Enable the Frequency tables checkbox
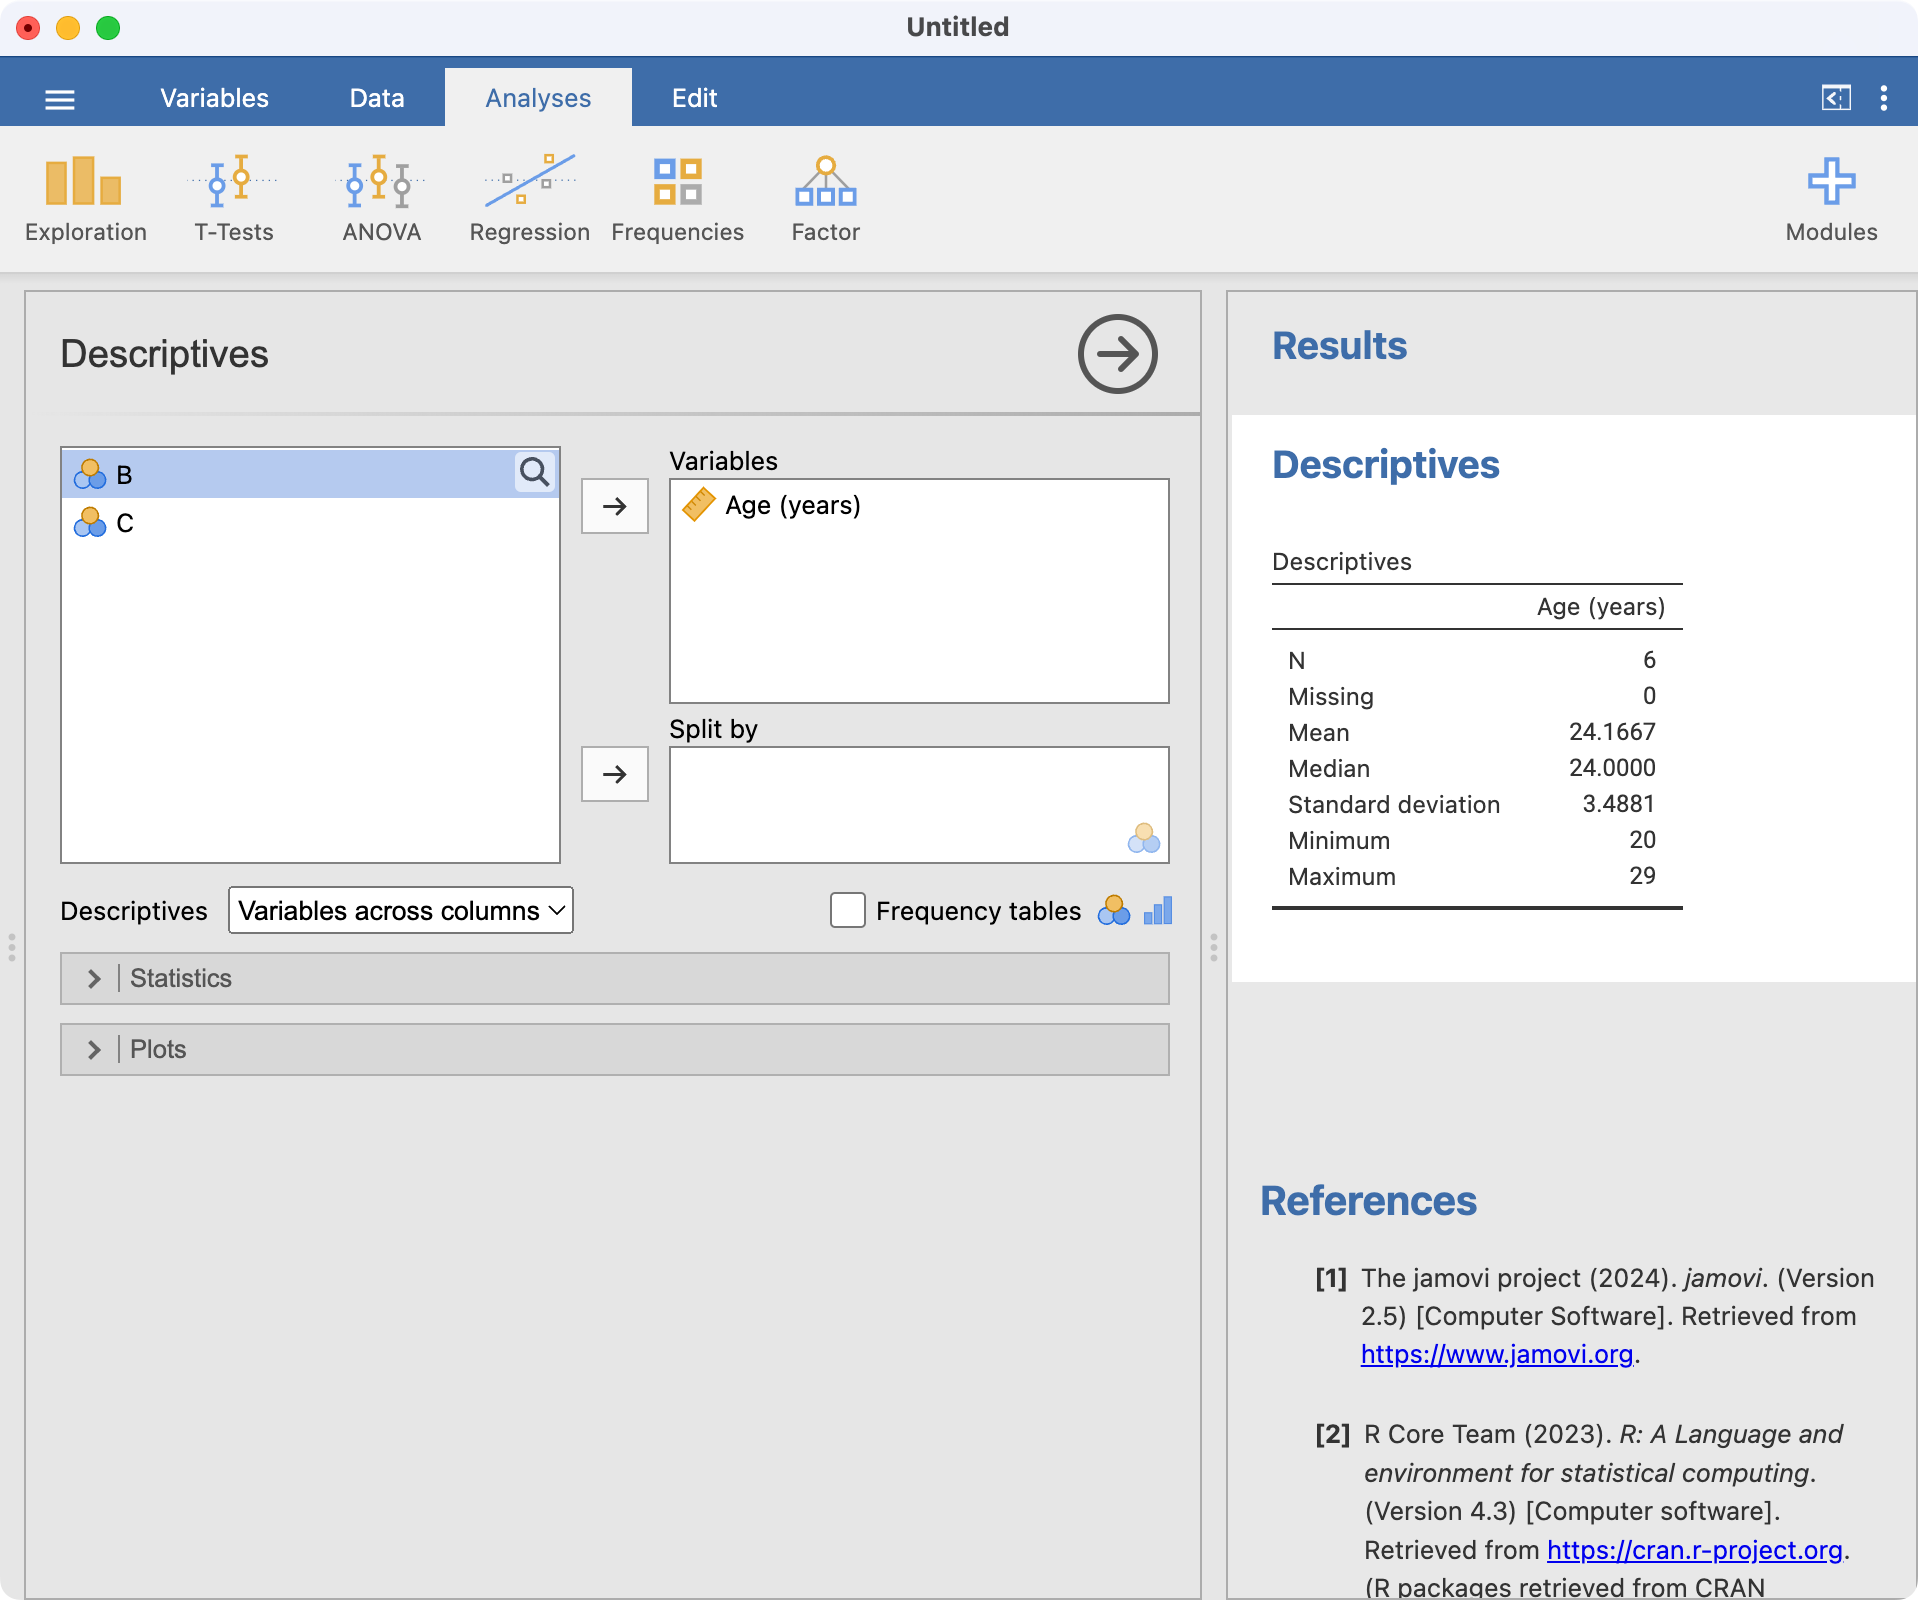 coord(847,910)
